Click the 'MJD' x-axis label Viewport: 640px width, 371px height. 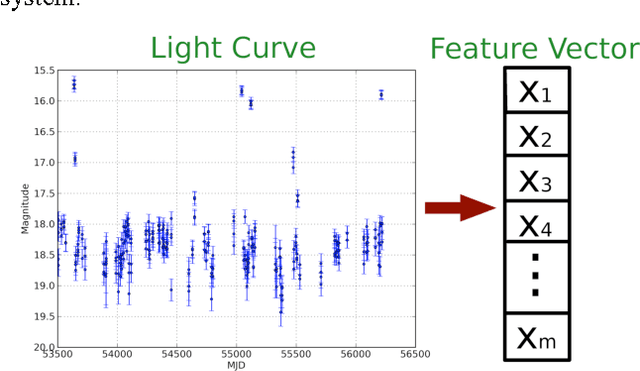click(x=236, y=365)
